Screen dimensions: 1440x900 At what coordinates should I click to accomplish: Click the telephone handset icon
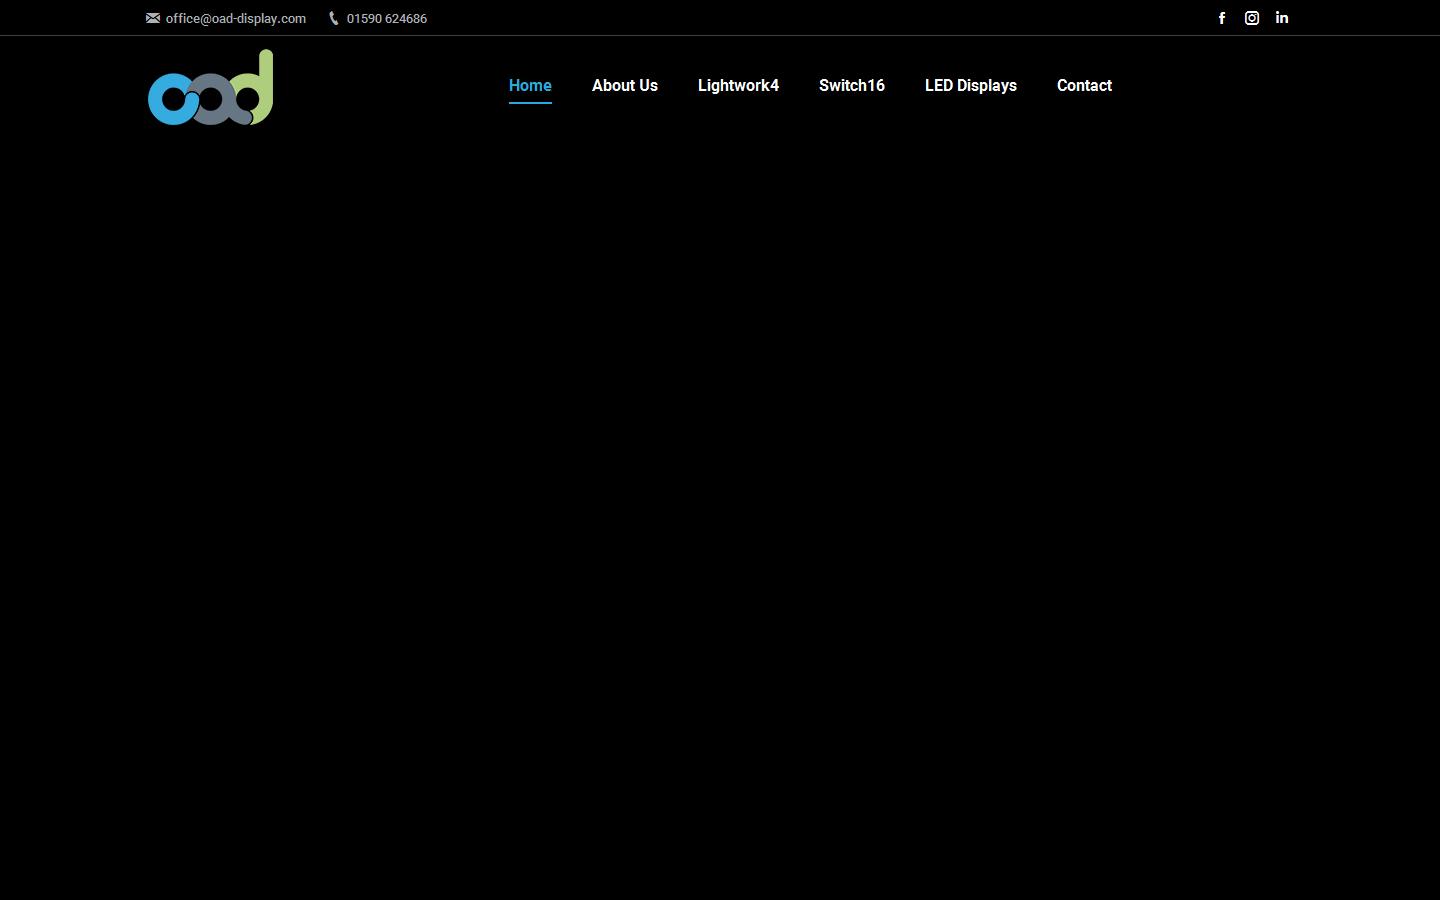point(332,18)
